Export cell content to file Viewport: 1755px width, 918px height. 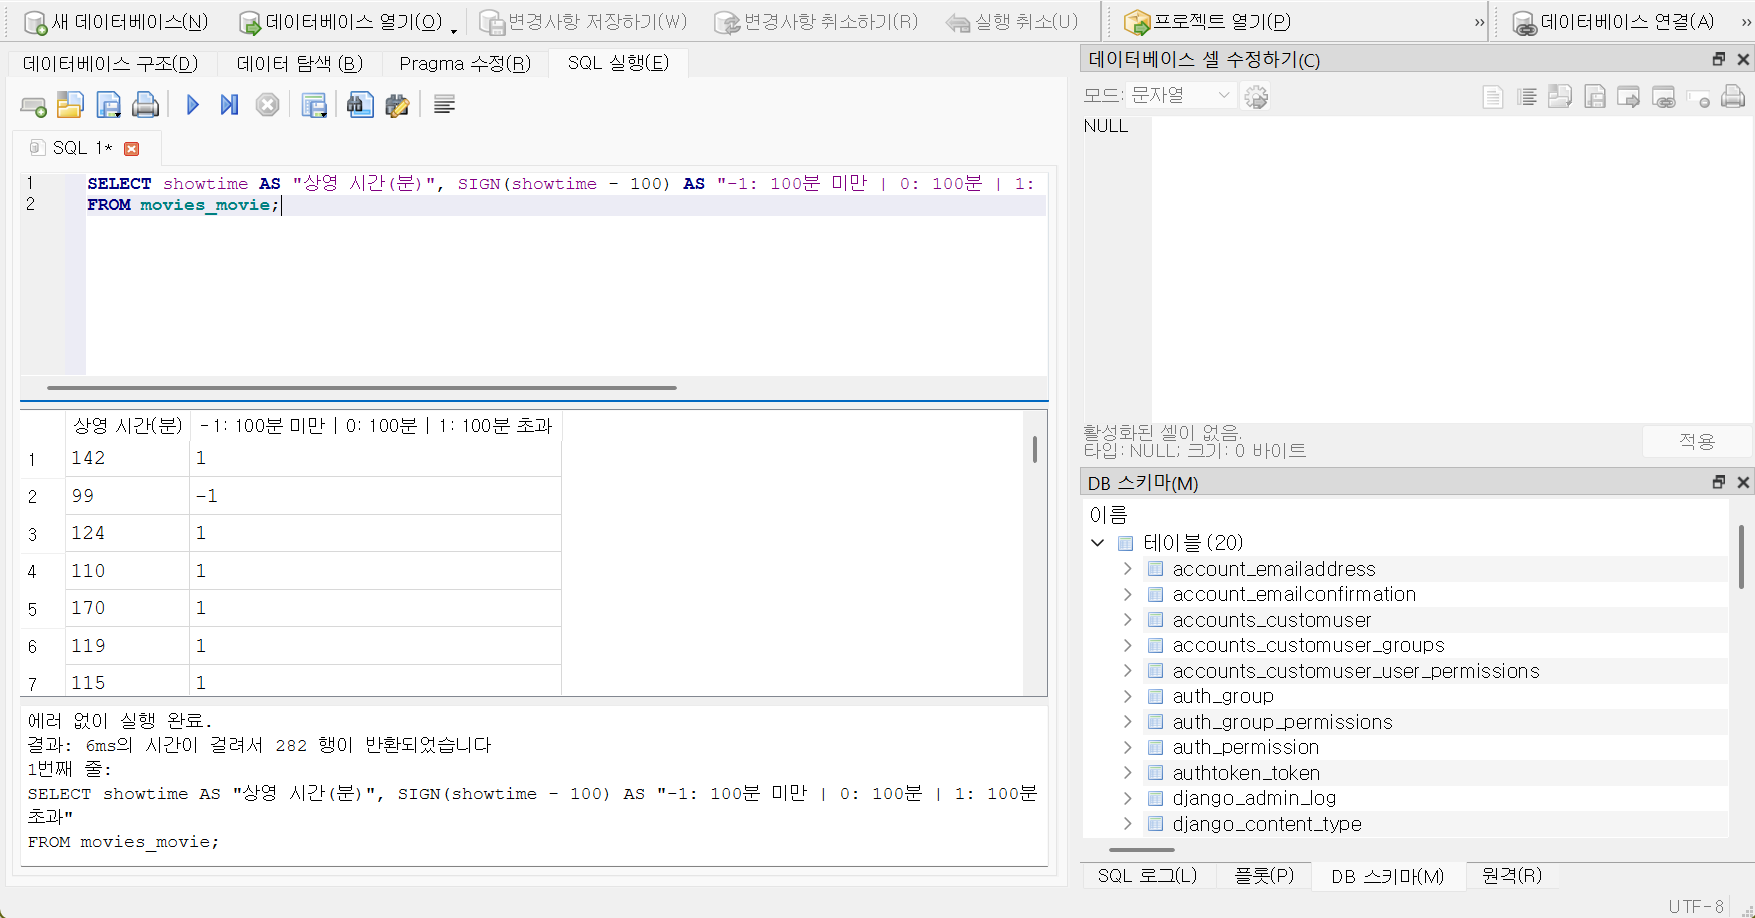[x=1595, y=97]
